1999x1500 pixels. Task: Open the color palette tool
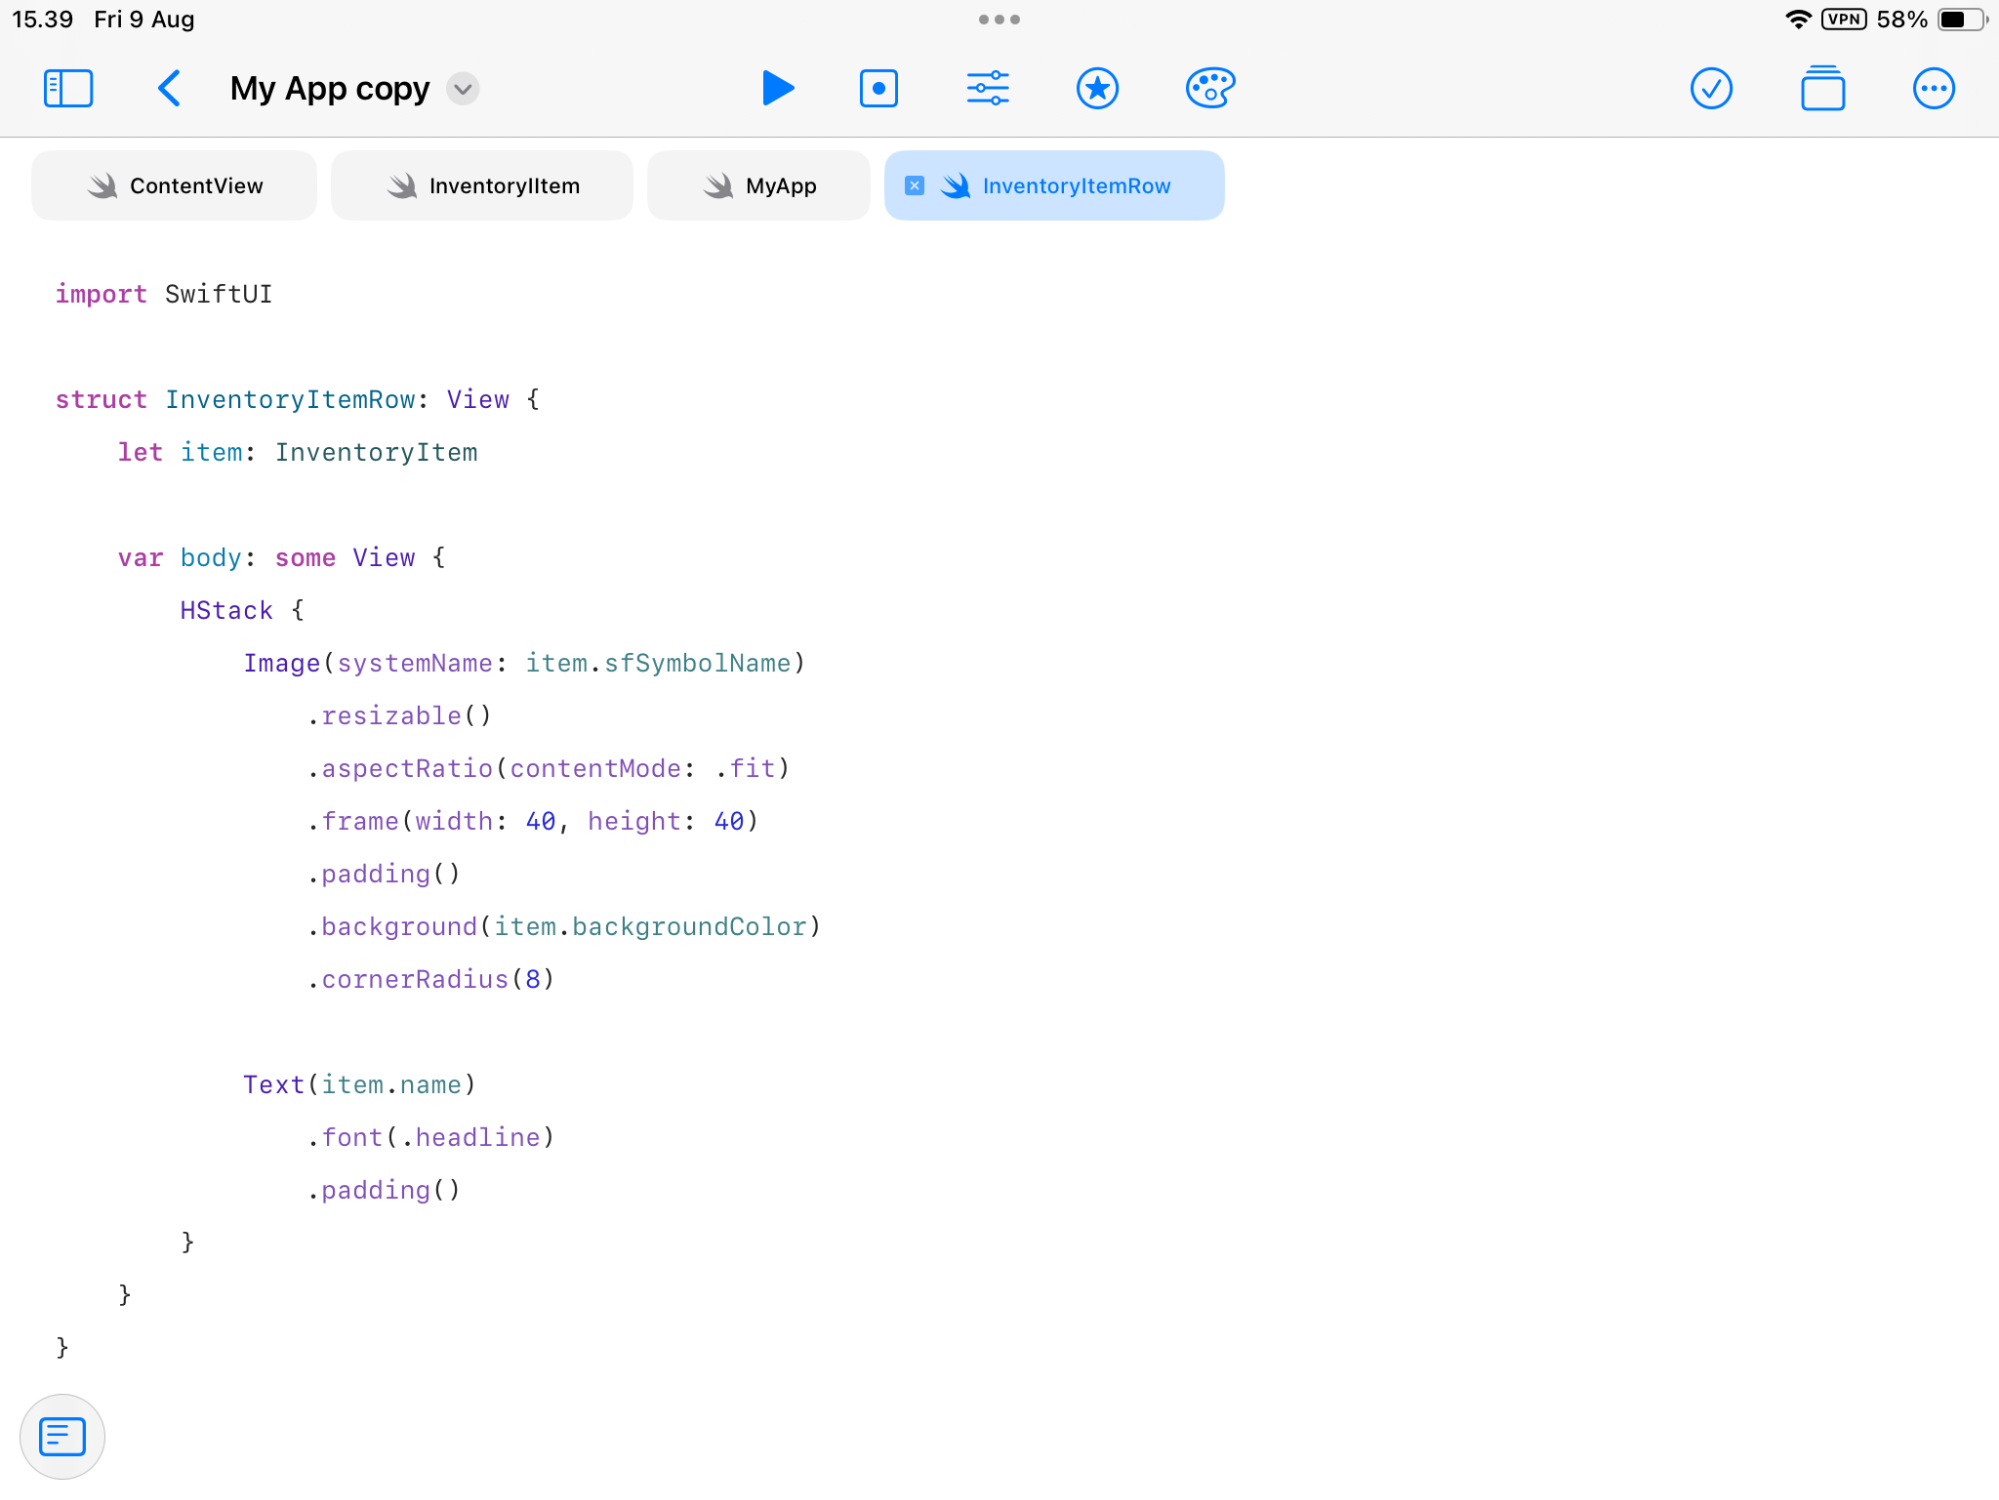click(x=1209, y=88)
